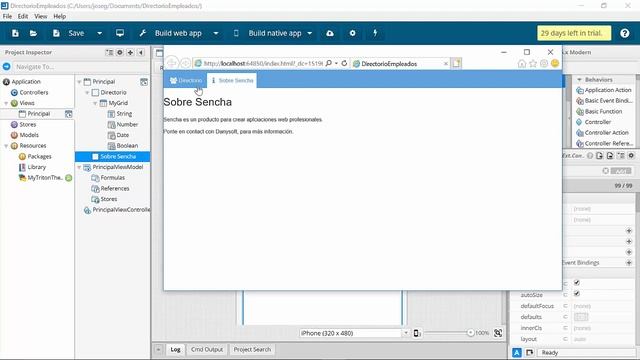This screenshot has width=640, height=360.
Task: Toggle device orientation icon beside device dropdown
Action: pos(416,333)
